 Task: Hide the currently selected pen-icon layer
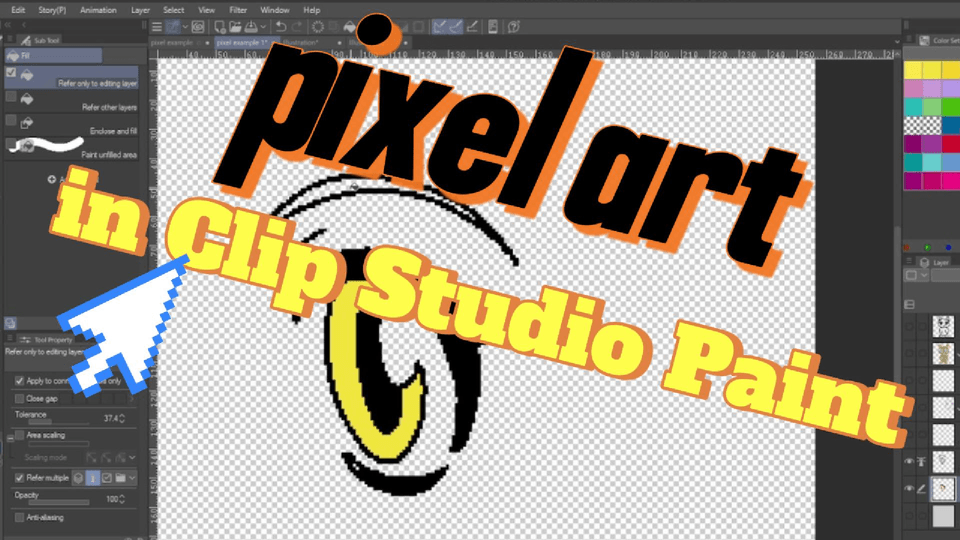coord(909,489)
